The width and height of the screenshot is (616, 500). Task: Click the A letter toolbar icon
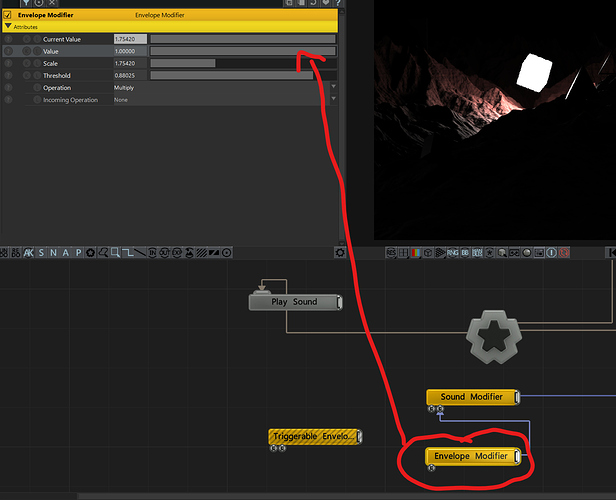coord(66,253)
